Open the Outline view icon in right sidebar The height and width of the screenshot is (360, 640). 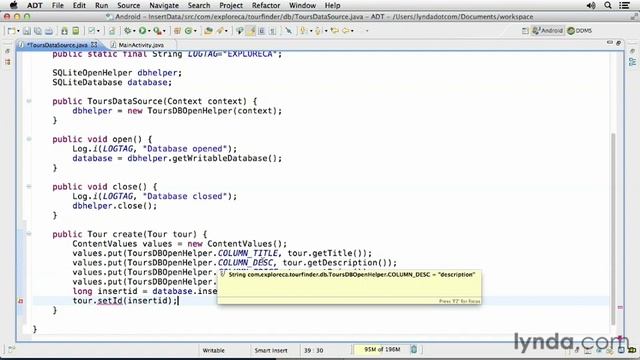(632, 62)
